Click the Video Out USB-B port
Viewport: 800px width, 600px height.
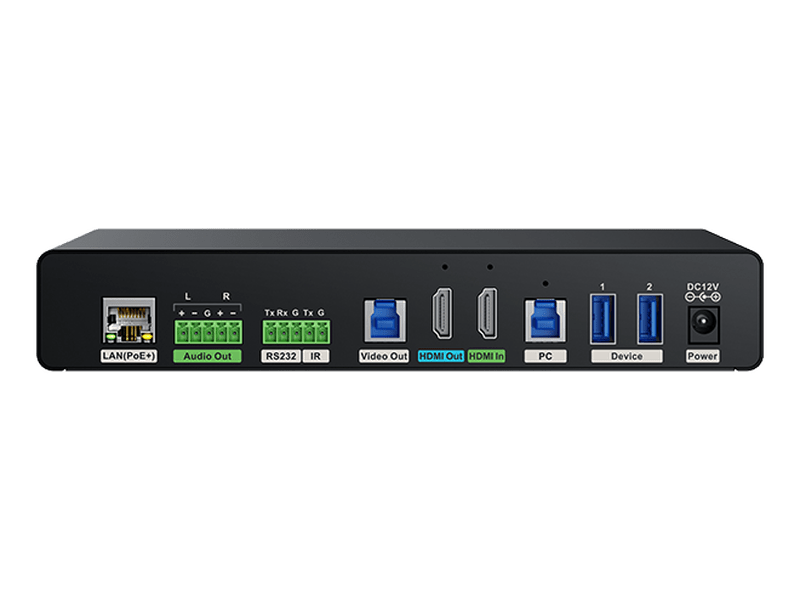[x=385, y=320]
